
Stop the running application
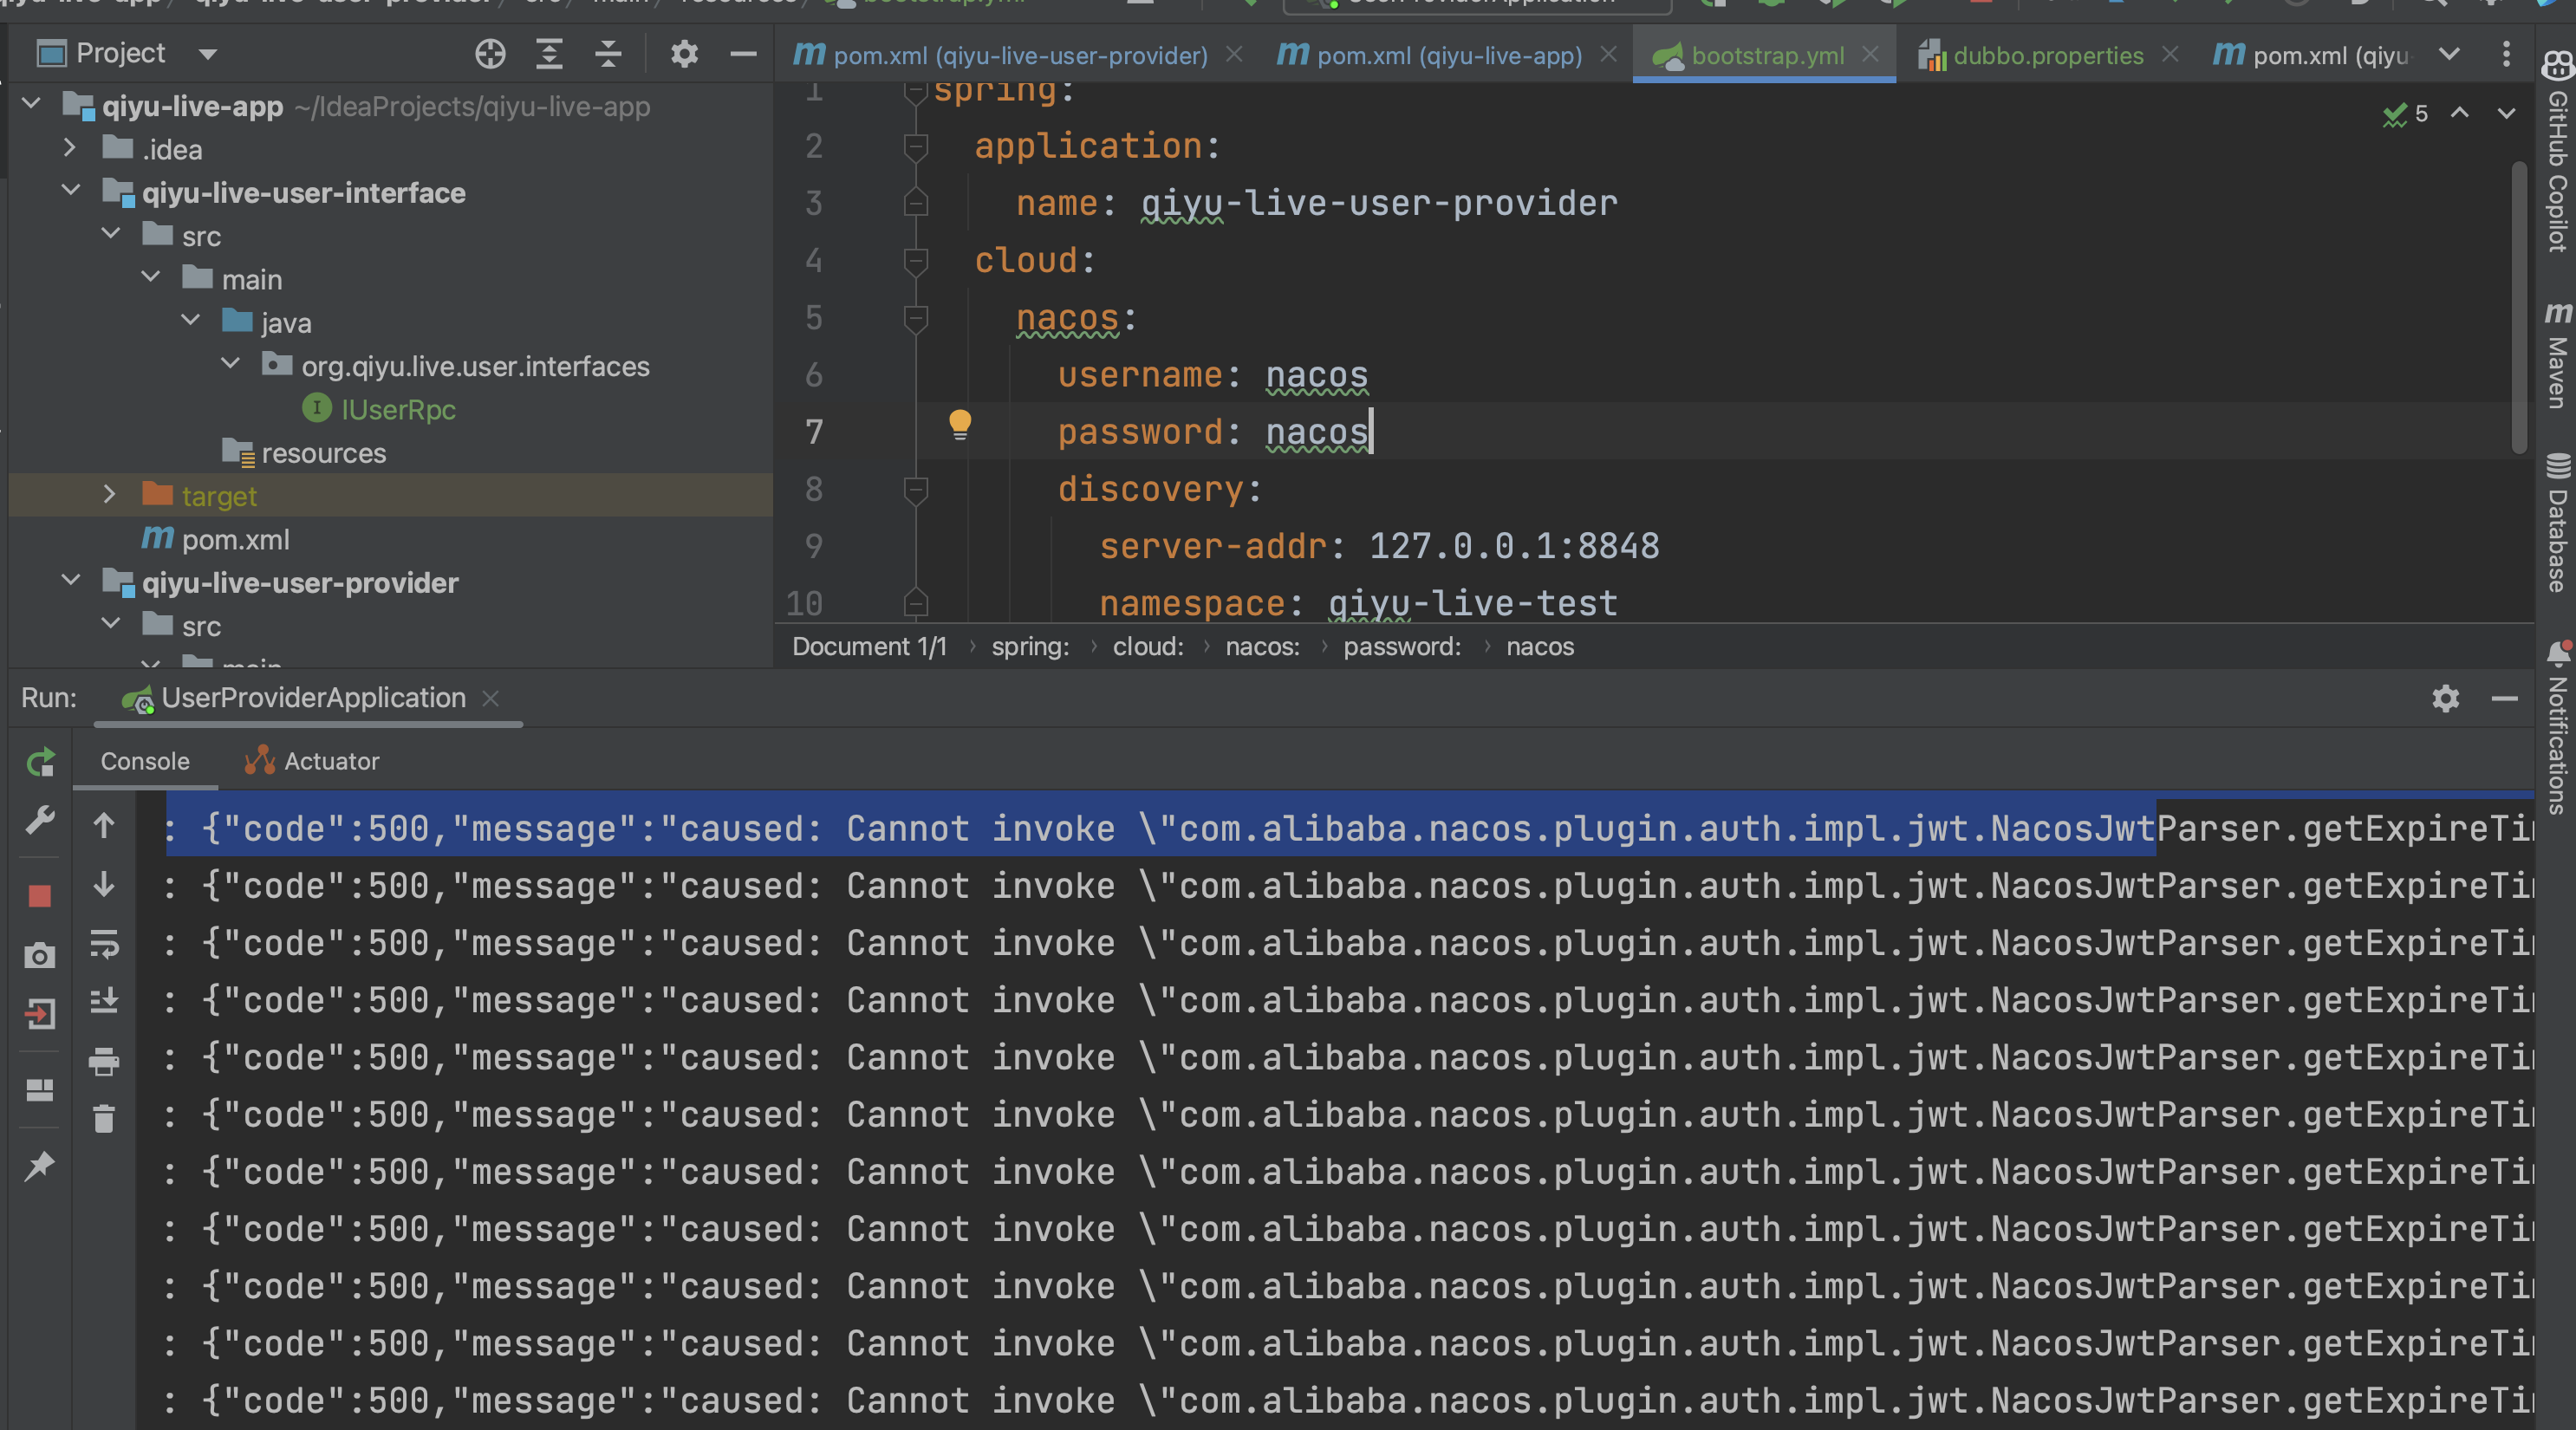pos(40,895)
